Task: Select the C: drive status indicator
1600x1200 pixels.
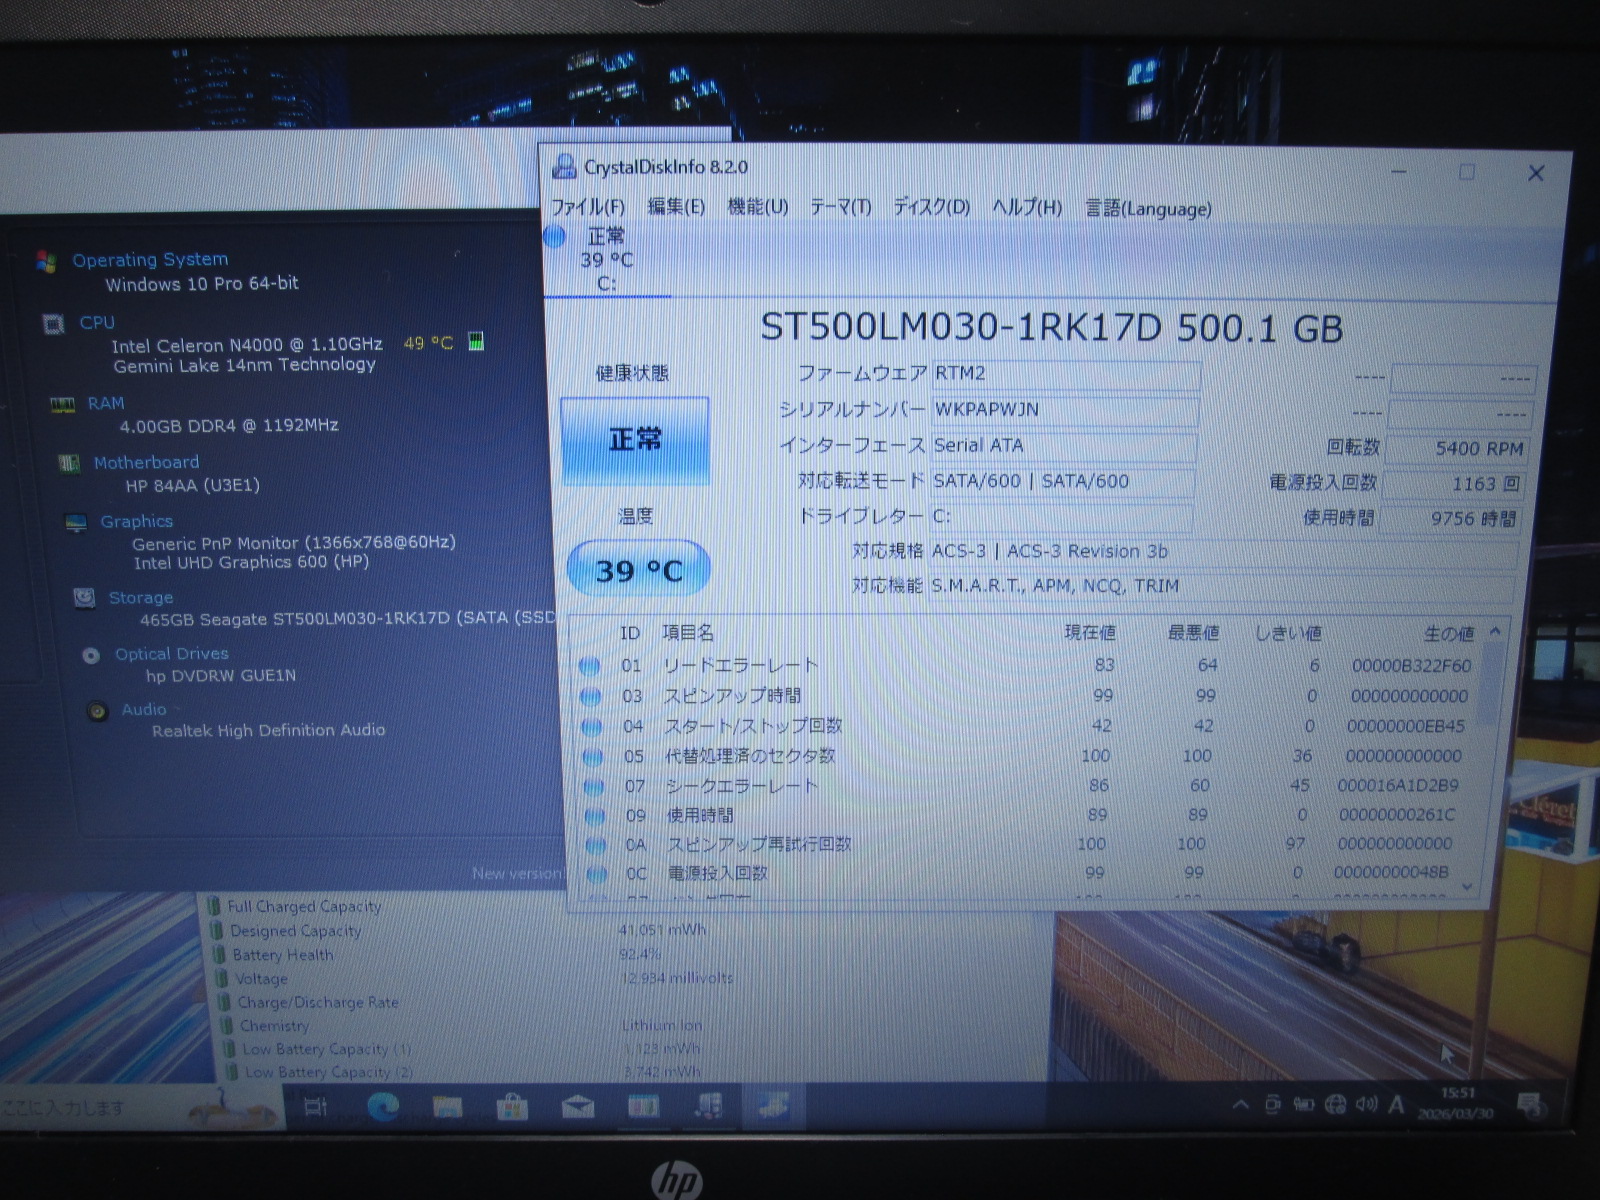Action: coord(606,260)
